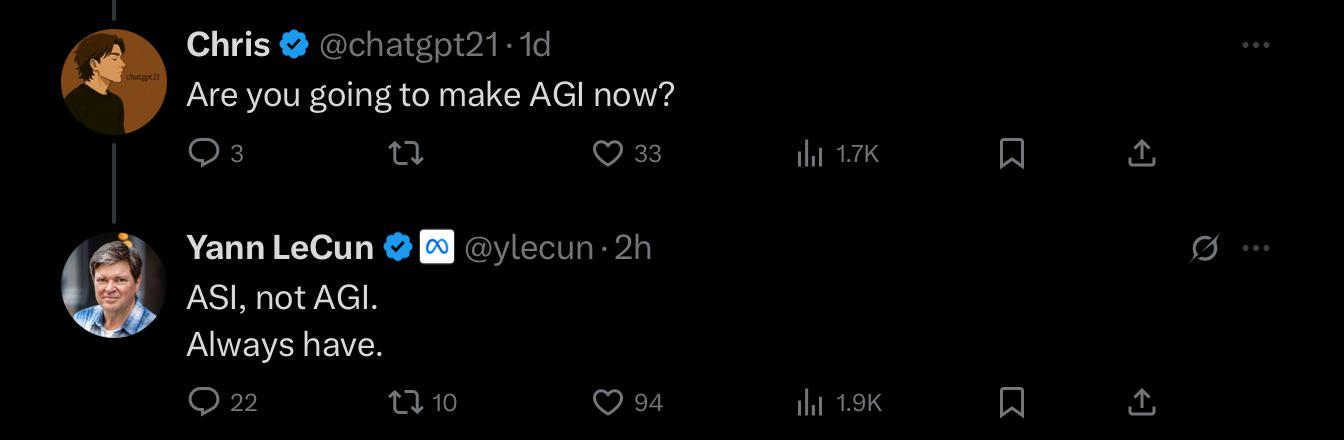1344x440 pixels.
Task: Share Yann LeCun's tweet
Action: (1141, 402)
